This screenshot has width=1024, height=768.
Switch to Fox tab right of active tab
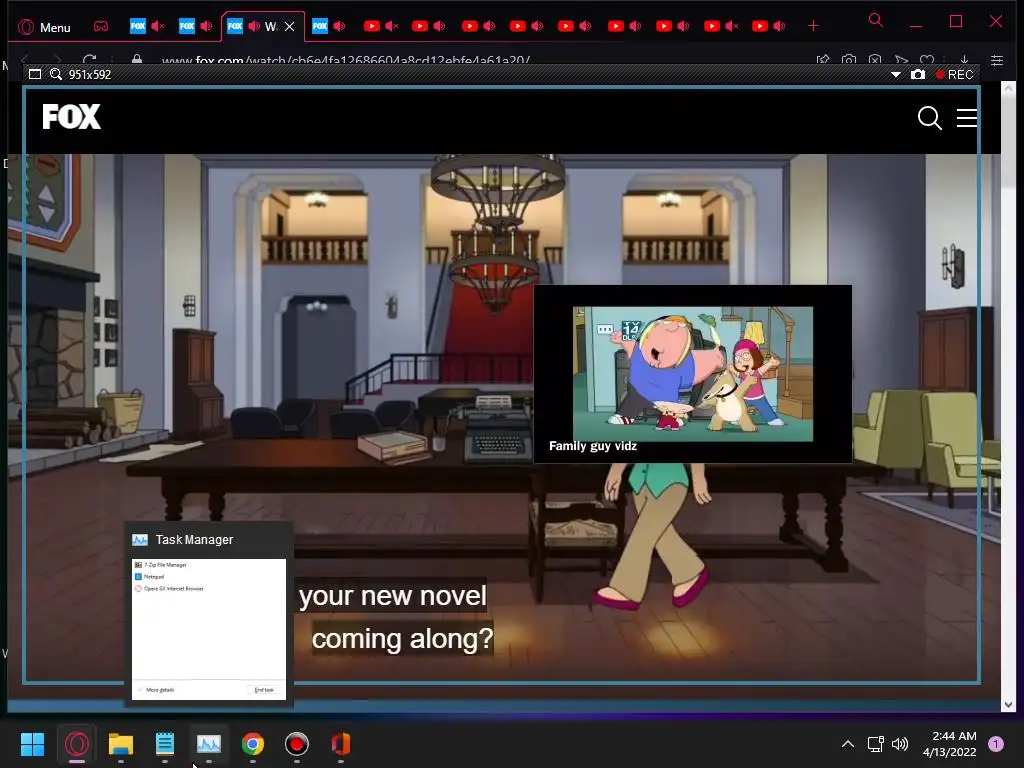(x=320, y=26)
